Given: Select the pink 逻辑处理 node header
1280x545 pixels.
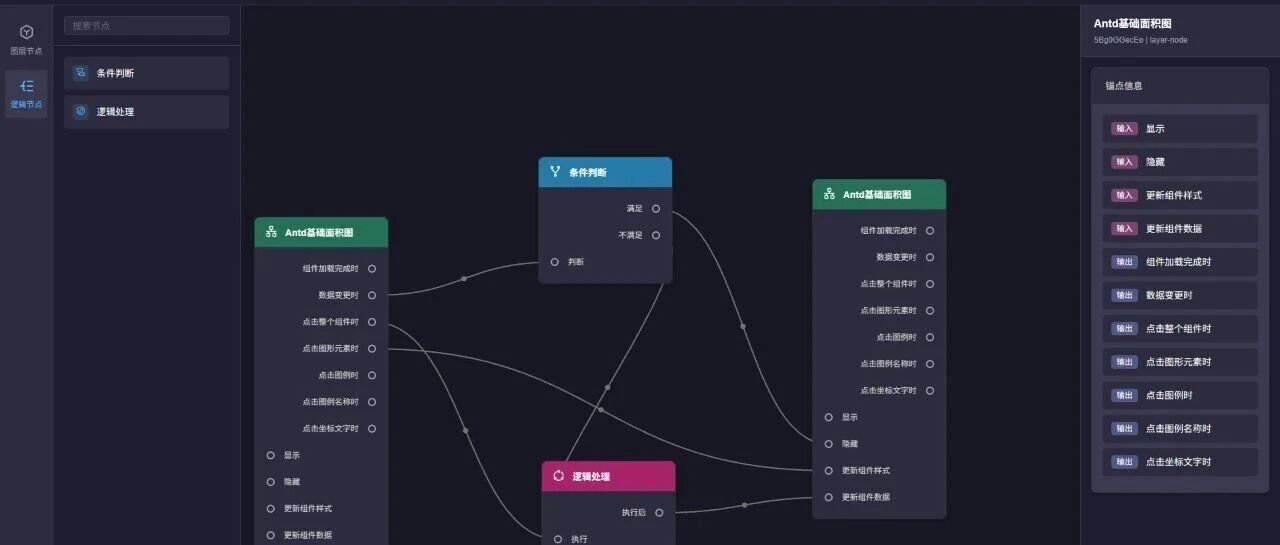Looking at the screenshot, I should [608, 476].
